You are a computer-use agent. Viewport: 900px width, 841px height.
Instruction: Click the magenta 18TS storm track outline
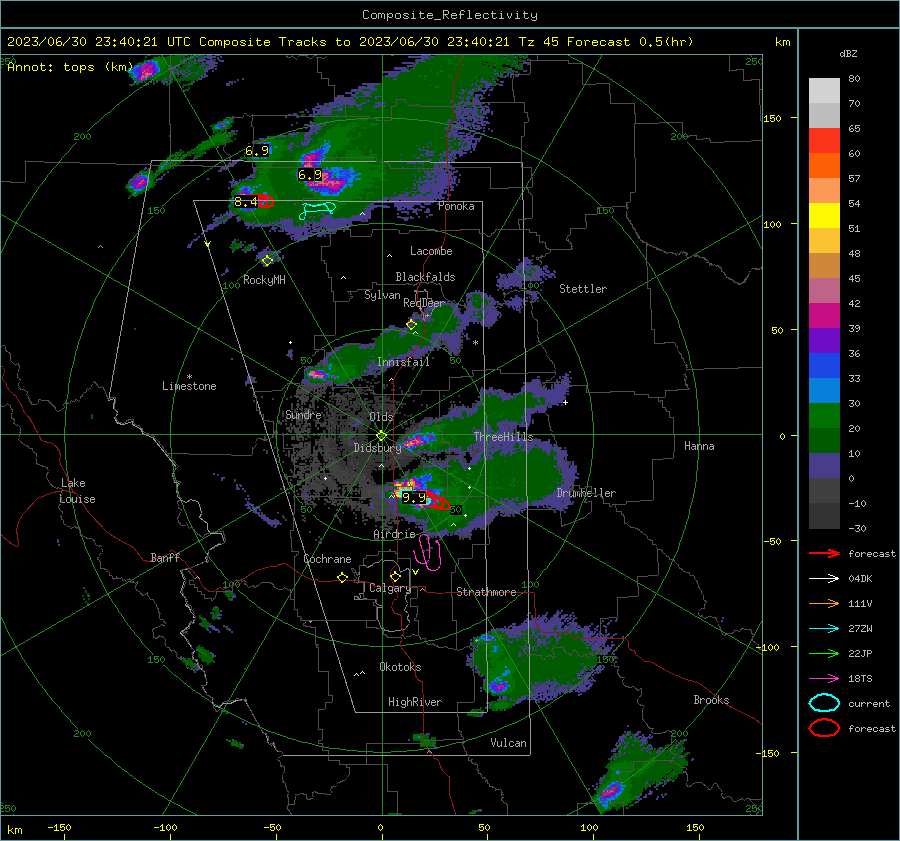[x=428, y=552]
